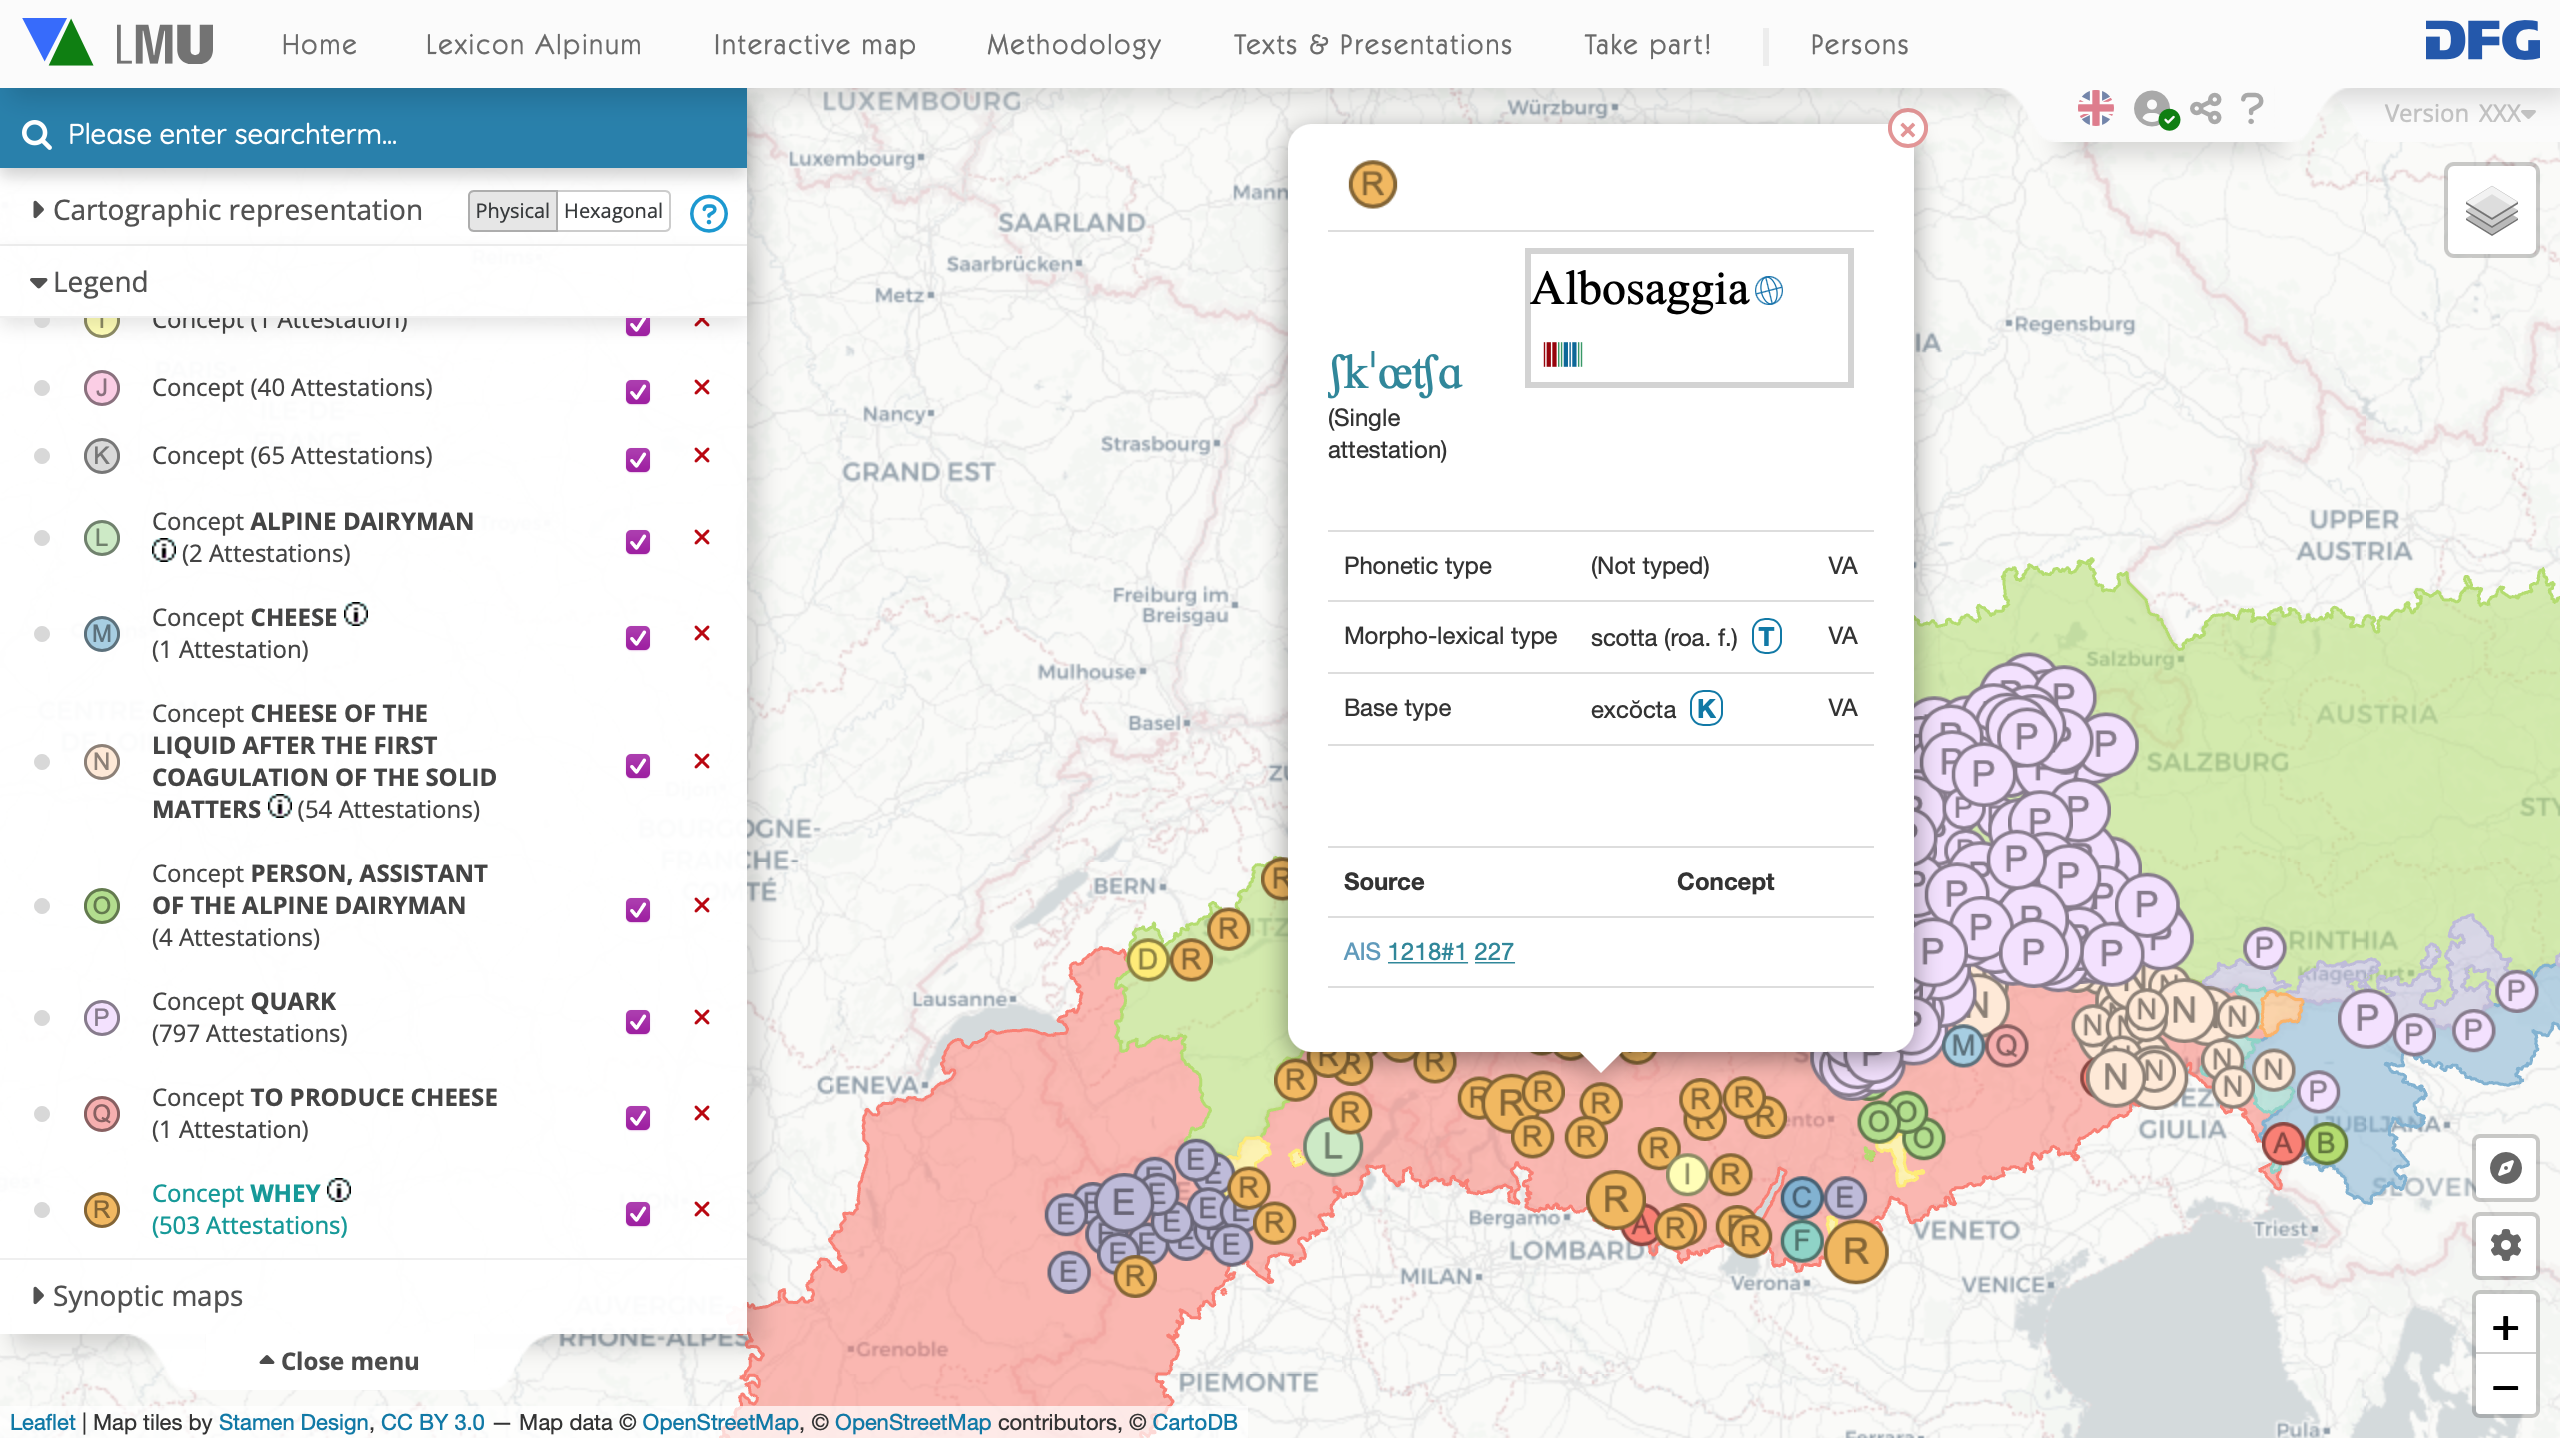2560x1438 pixels.
Task: Uncheck the QUARK concept checkbox
Action: click(637, 1021)
